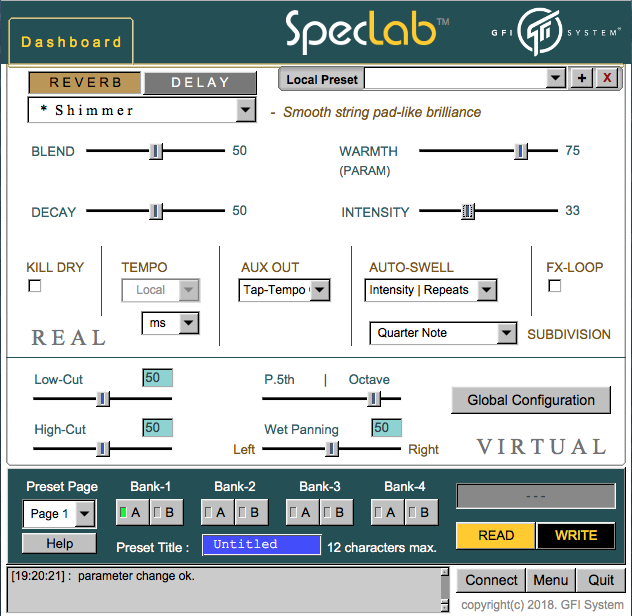Open the AUX OUT Tap-Tempo dropdown
Image resolution: width=632 pixels, height=616 pixels.
point(284,290)
